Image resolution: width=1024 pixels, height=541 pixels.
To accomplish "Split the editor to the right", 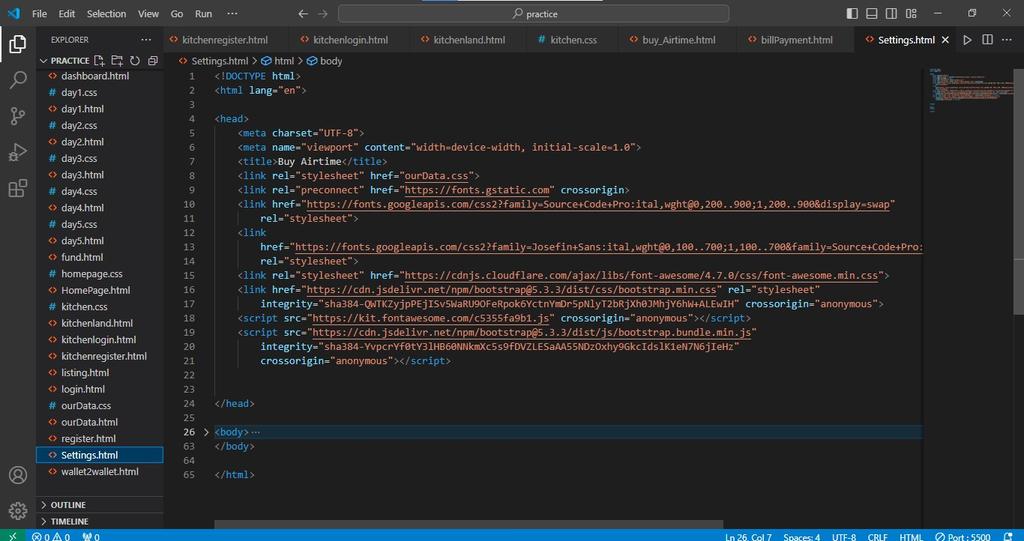I will pos(987,40).
